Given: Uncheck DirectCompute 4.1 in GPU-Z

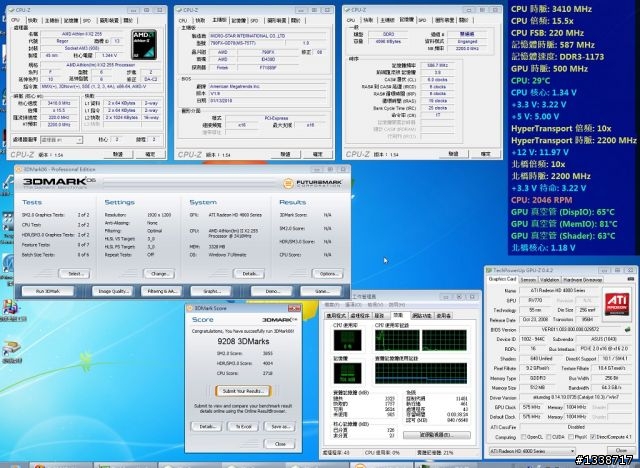Looking at the screenshot, I should point(593,437).
